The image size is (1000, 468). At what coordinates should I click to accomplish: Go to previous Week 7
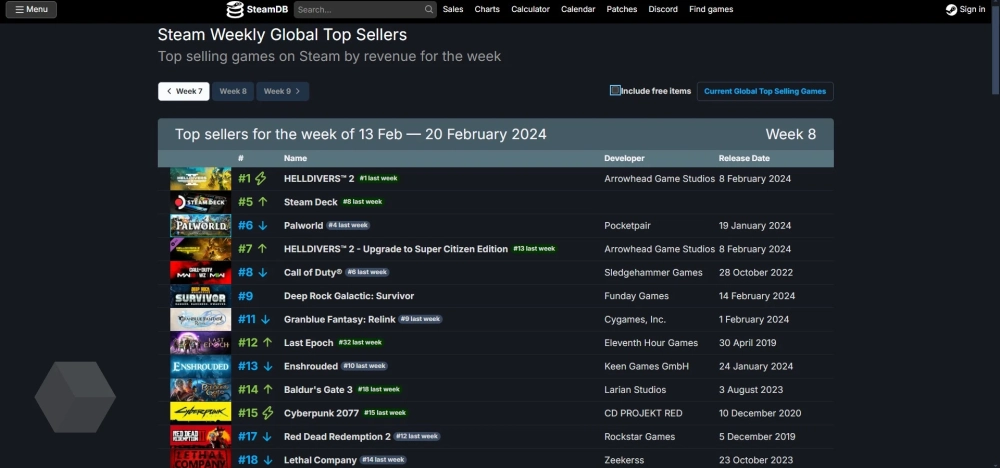pos(184,91)
